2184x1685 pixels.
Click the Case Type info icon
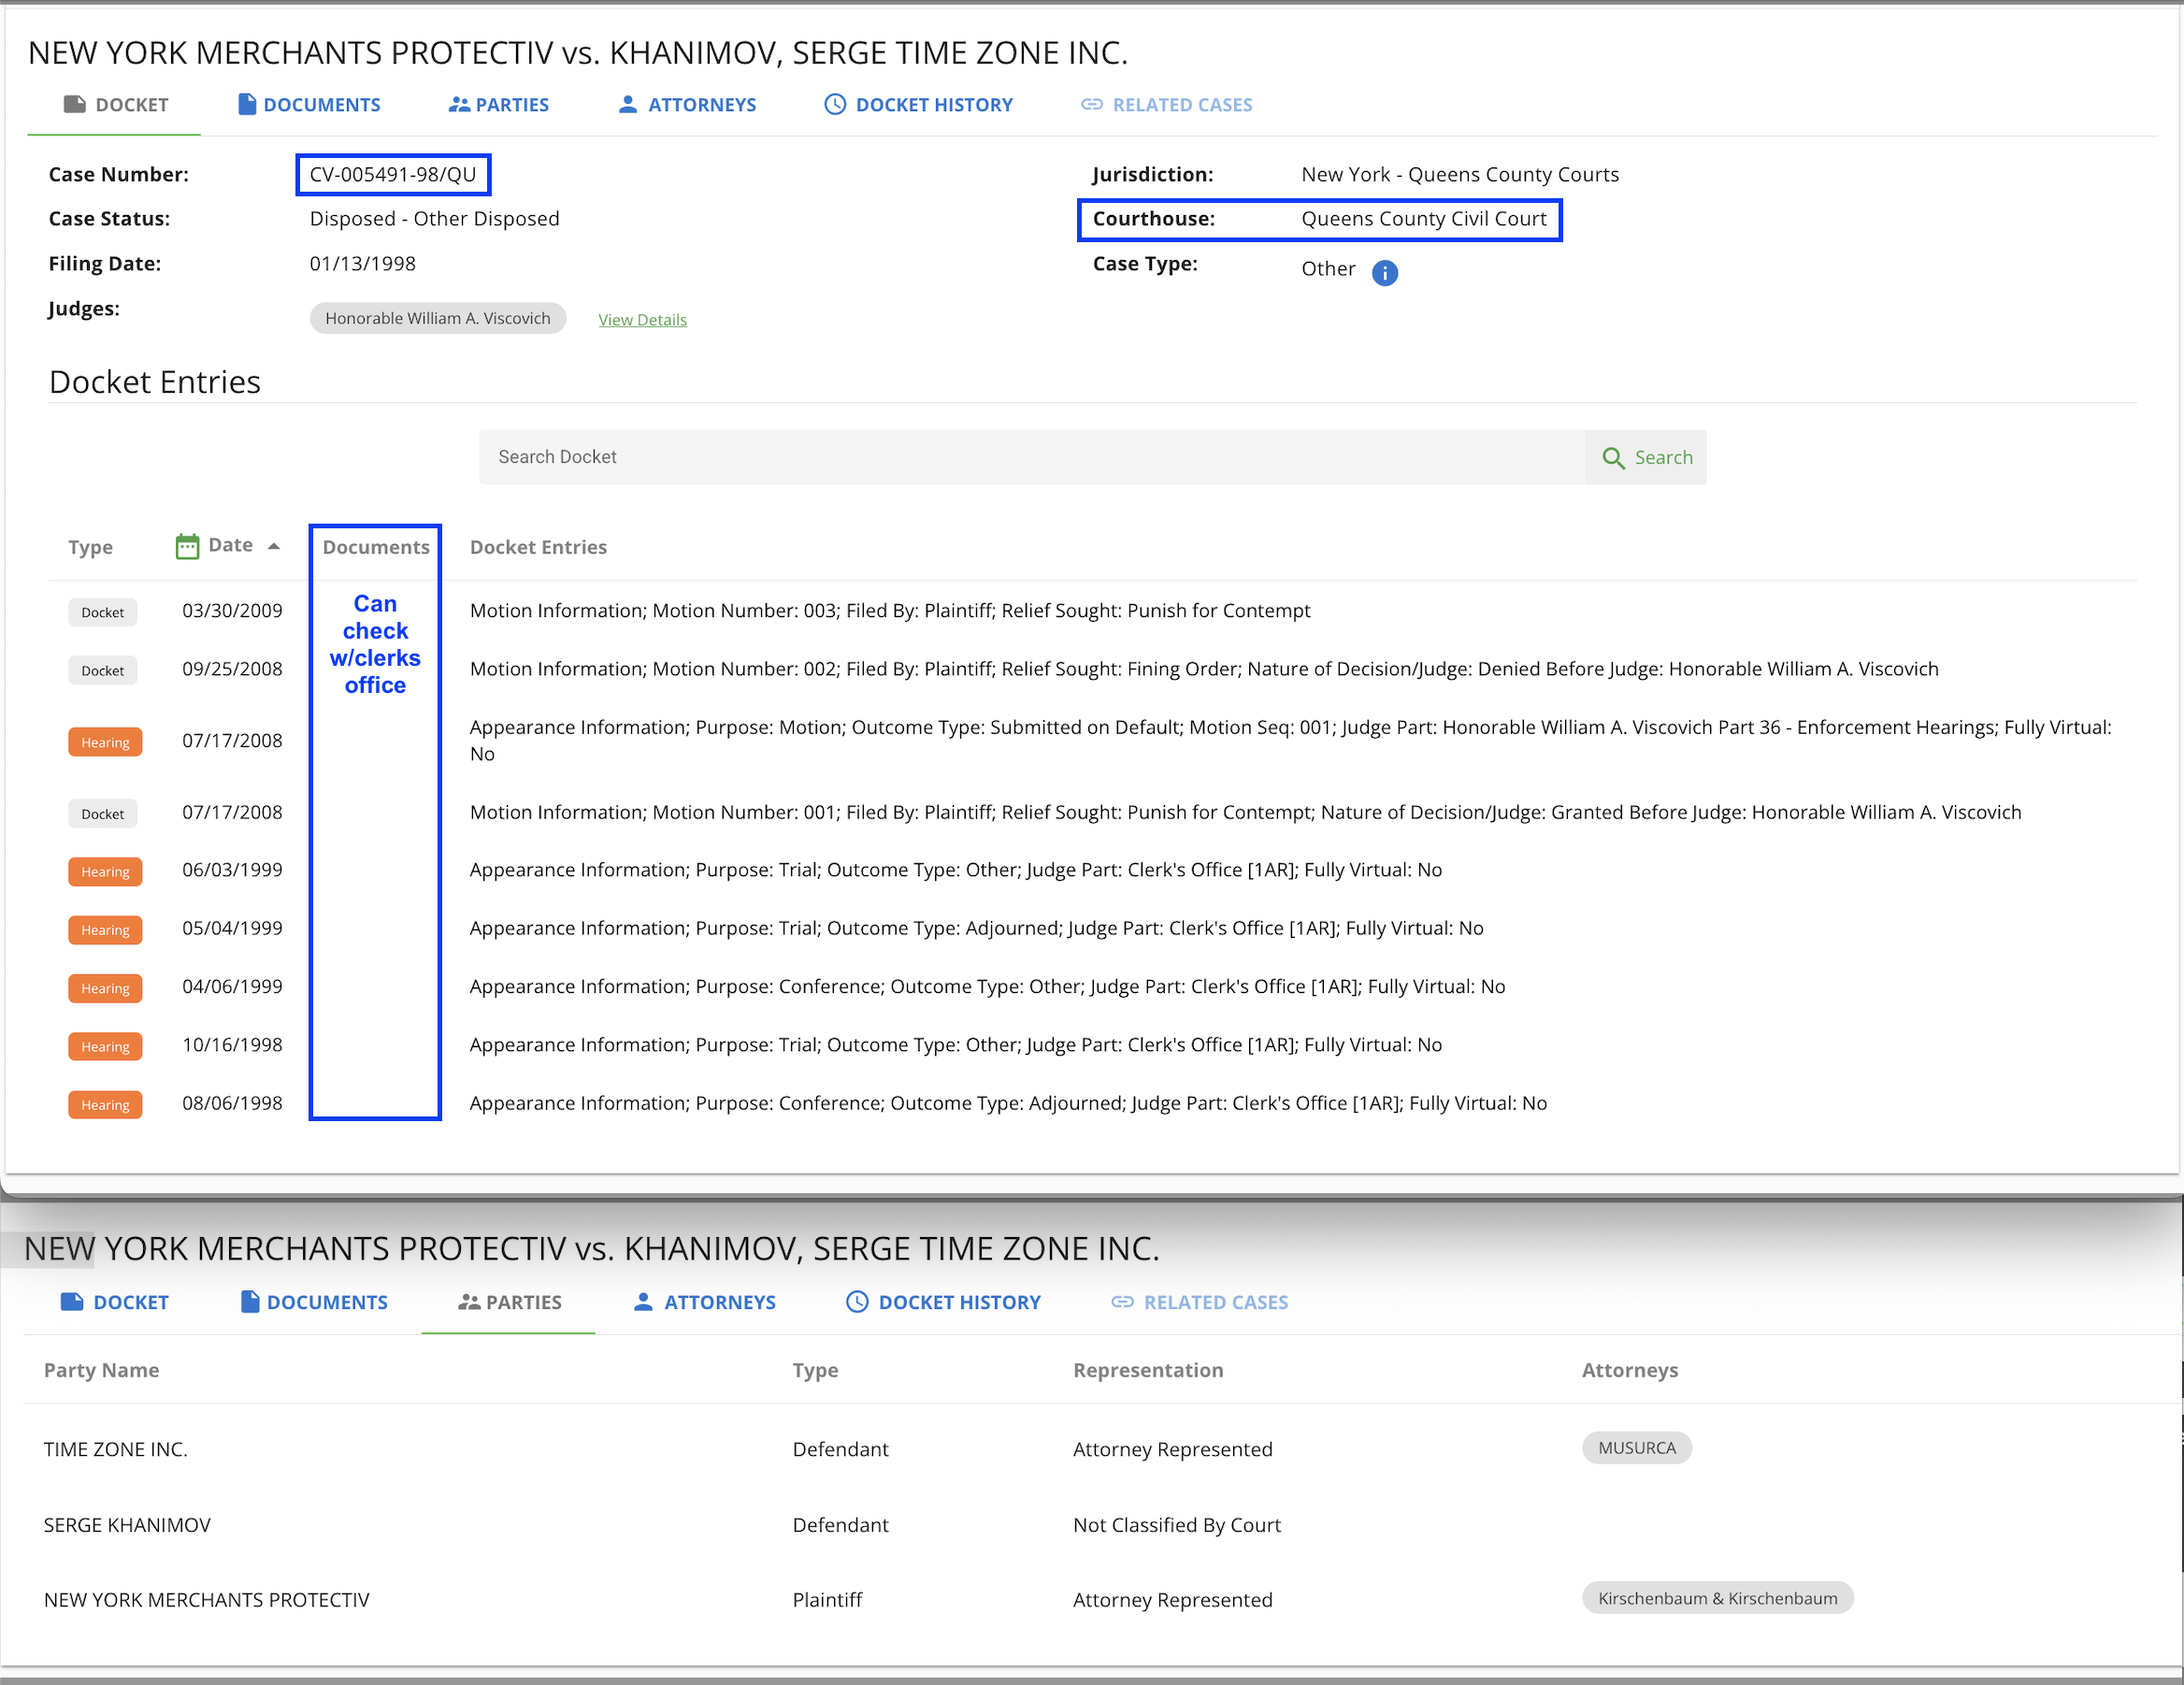click(1384, 272)
